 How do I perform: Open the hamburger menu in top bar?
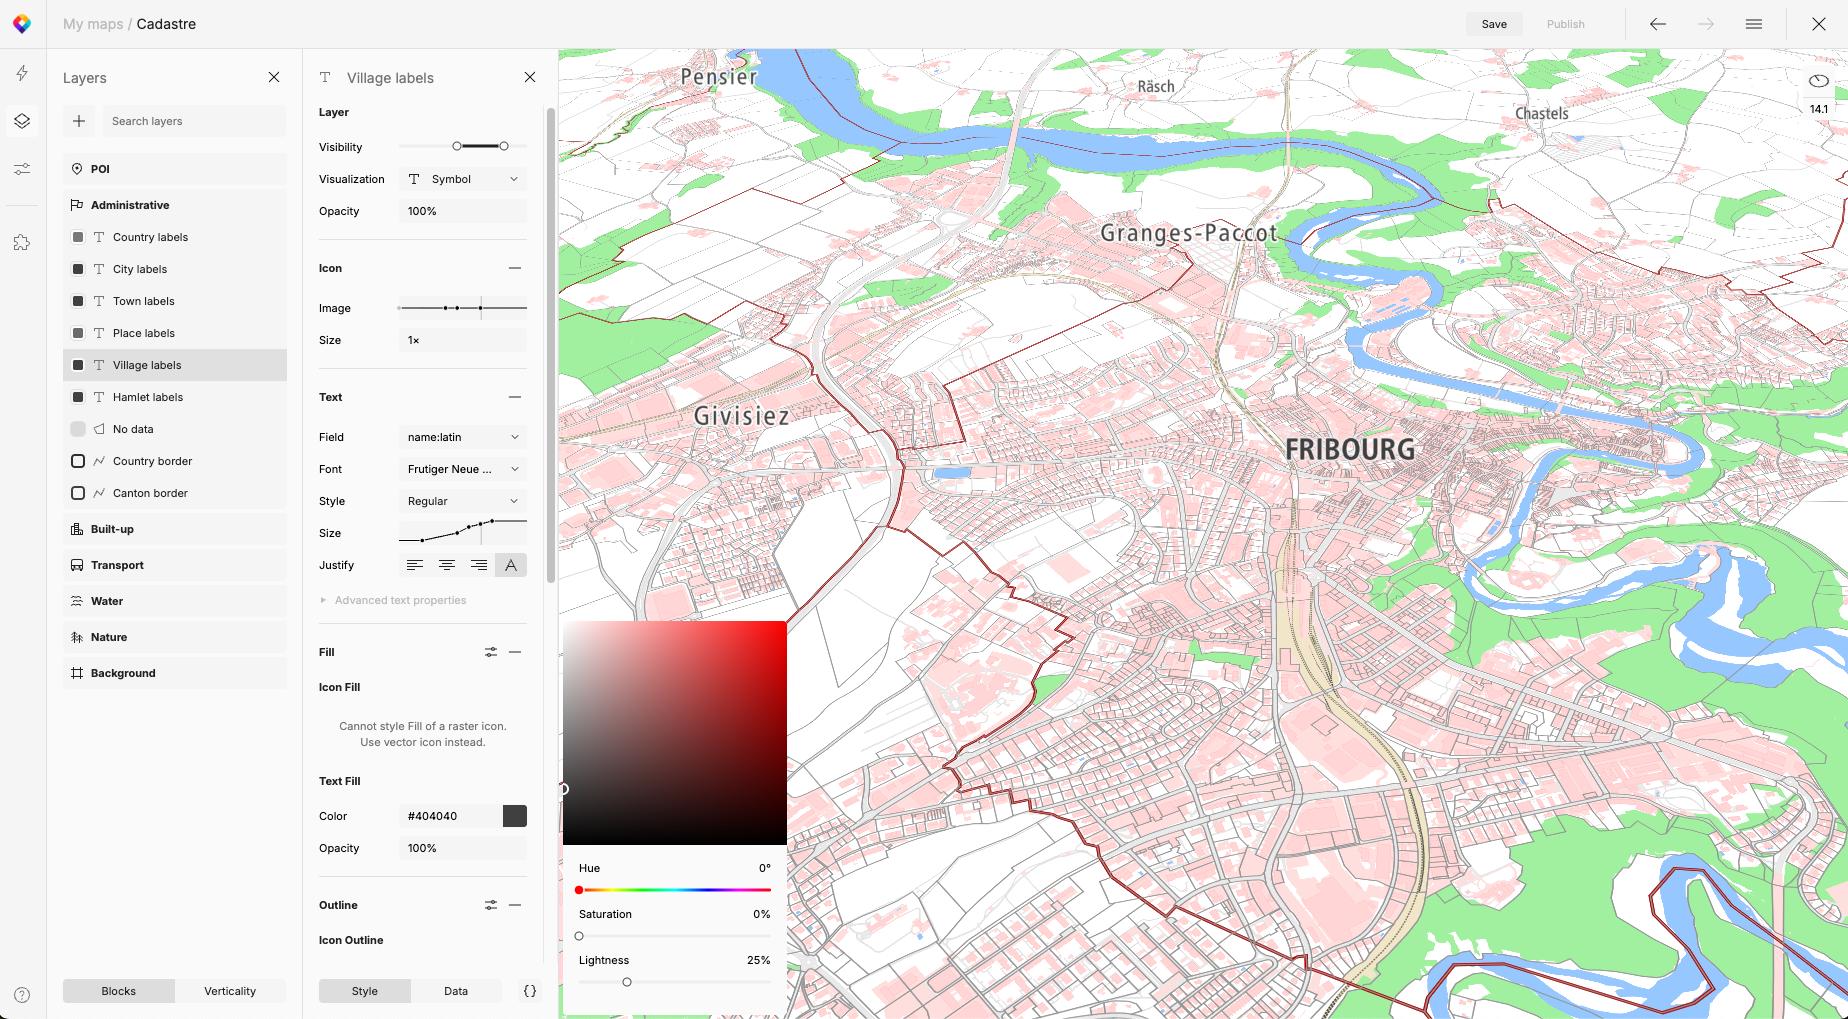click(x=1753, y=24)
